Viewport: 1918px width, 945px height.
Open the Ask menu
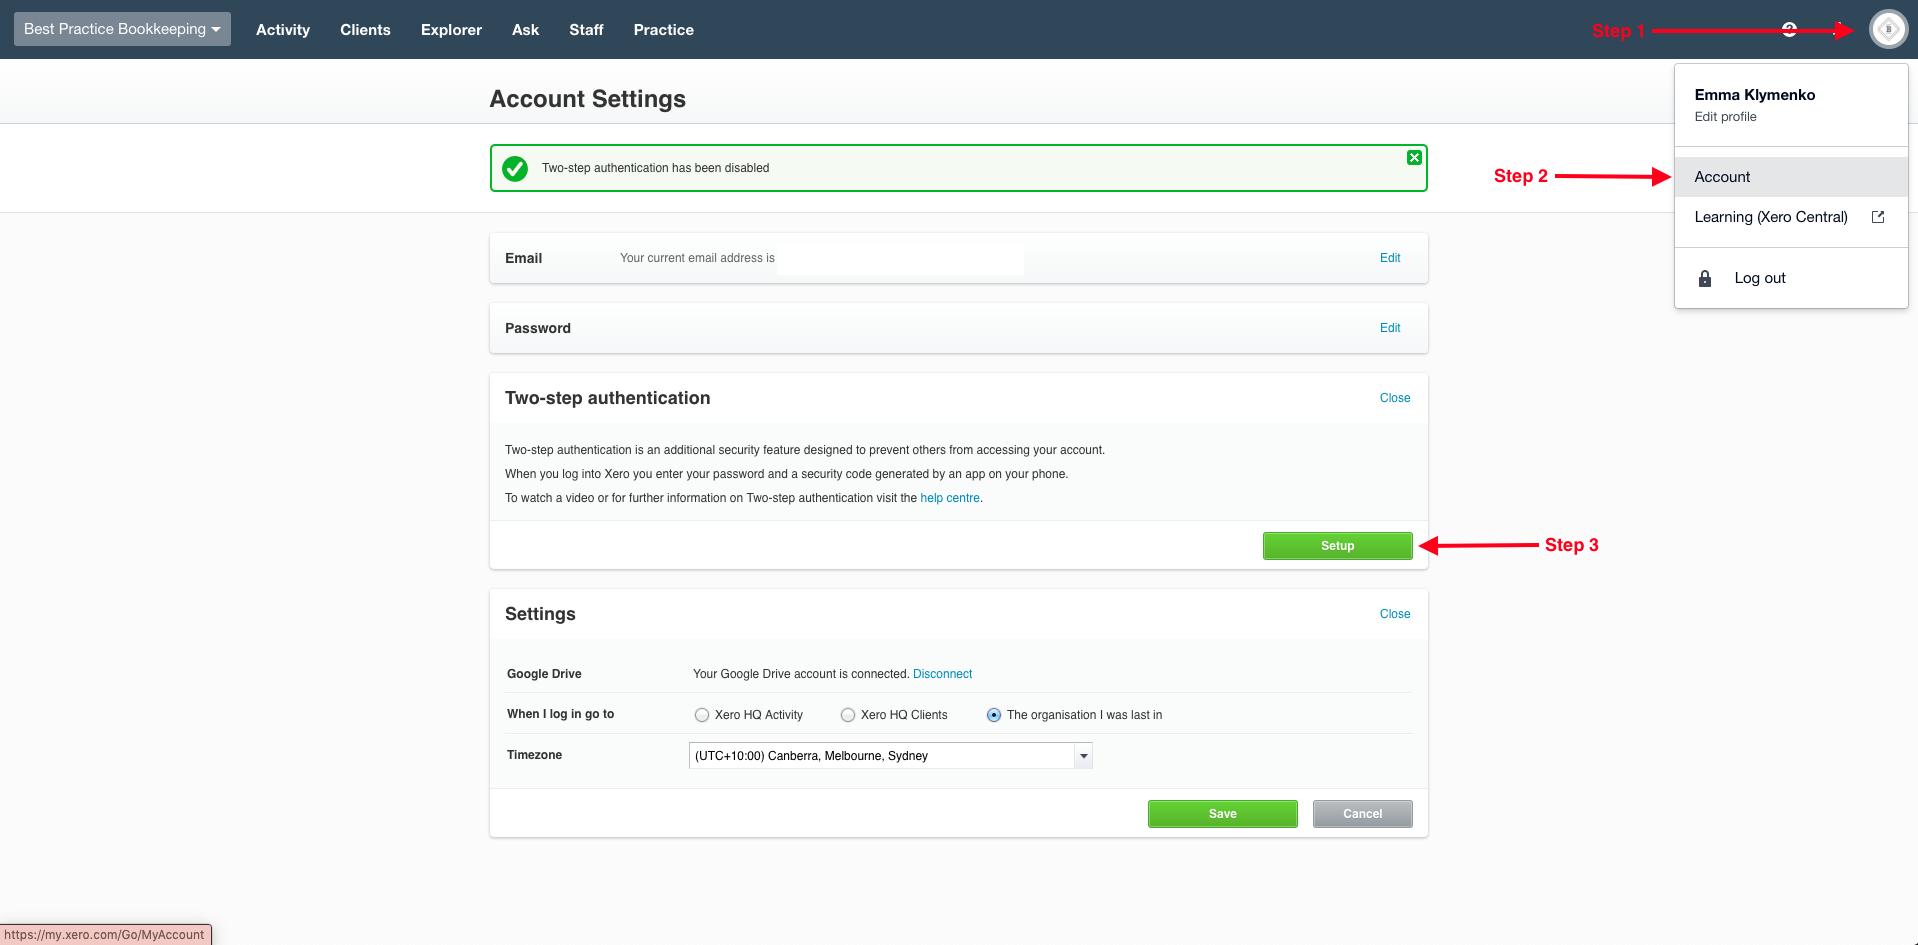[x=525, y=30]
